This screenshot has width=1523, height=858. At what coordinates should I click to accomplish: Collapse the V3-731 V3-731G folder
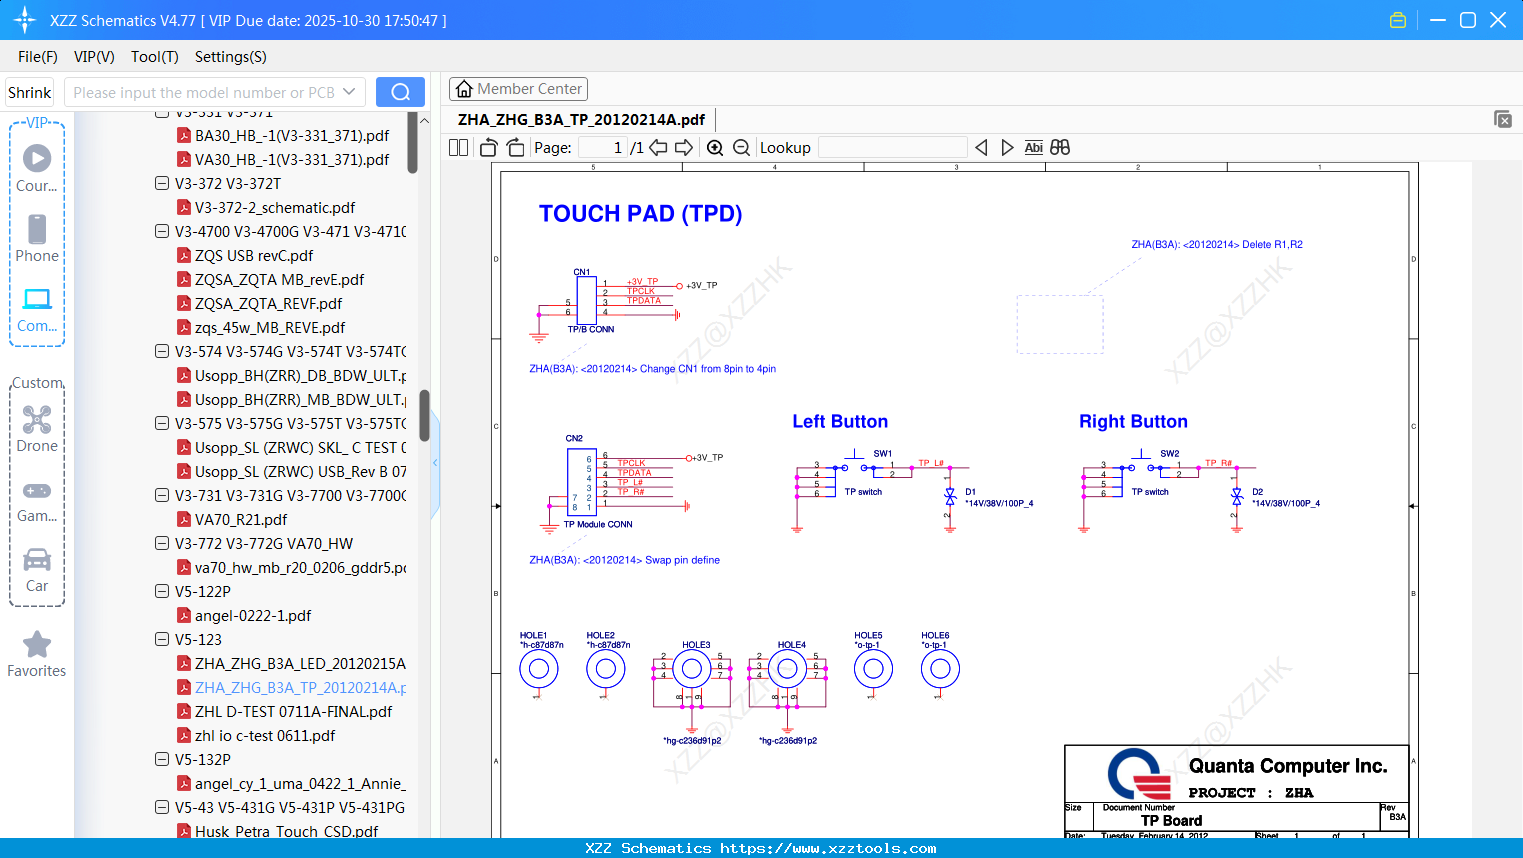[162, 495]
